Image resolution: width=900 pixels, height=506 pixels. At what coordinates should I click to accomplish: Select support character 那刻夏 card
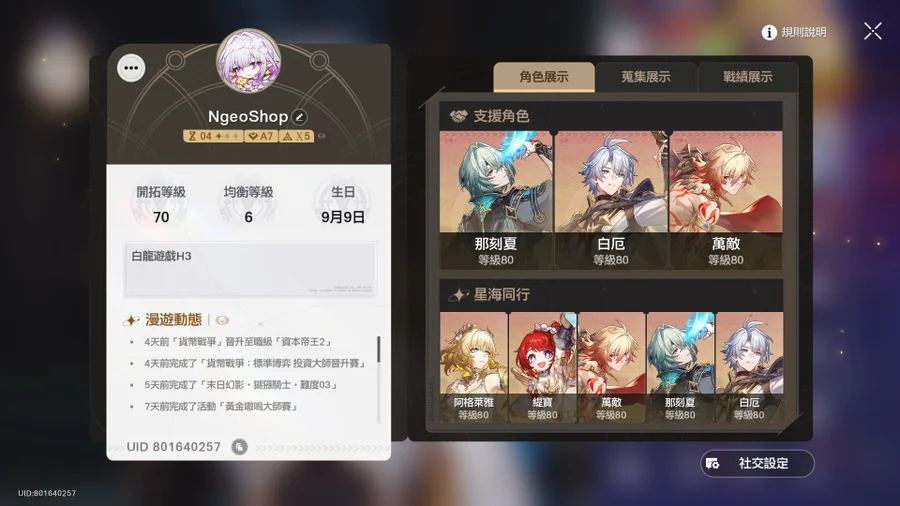pos(496,200)
